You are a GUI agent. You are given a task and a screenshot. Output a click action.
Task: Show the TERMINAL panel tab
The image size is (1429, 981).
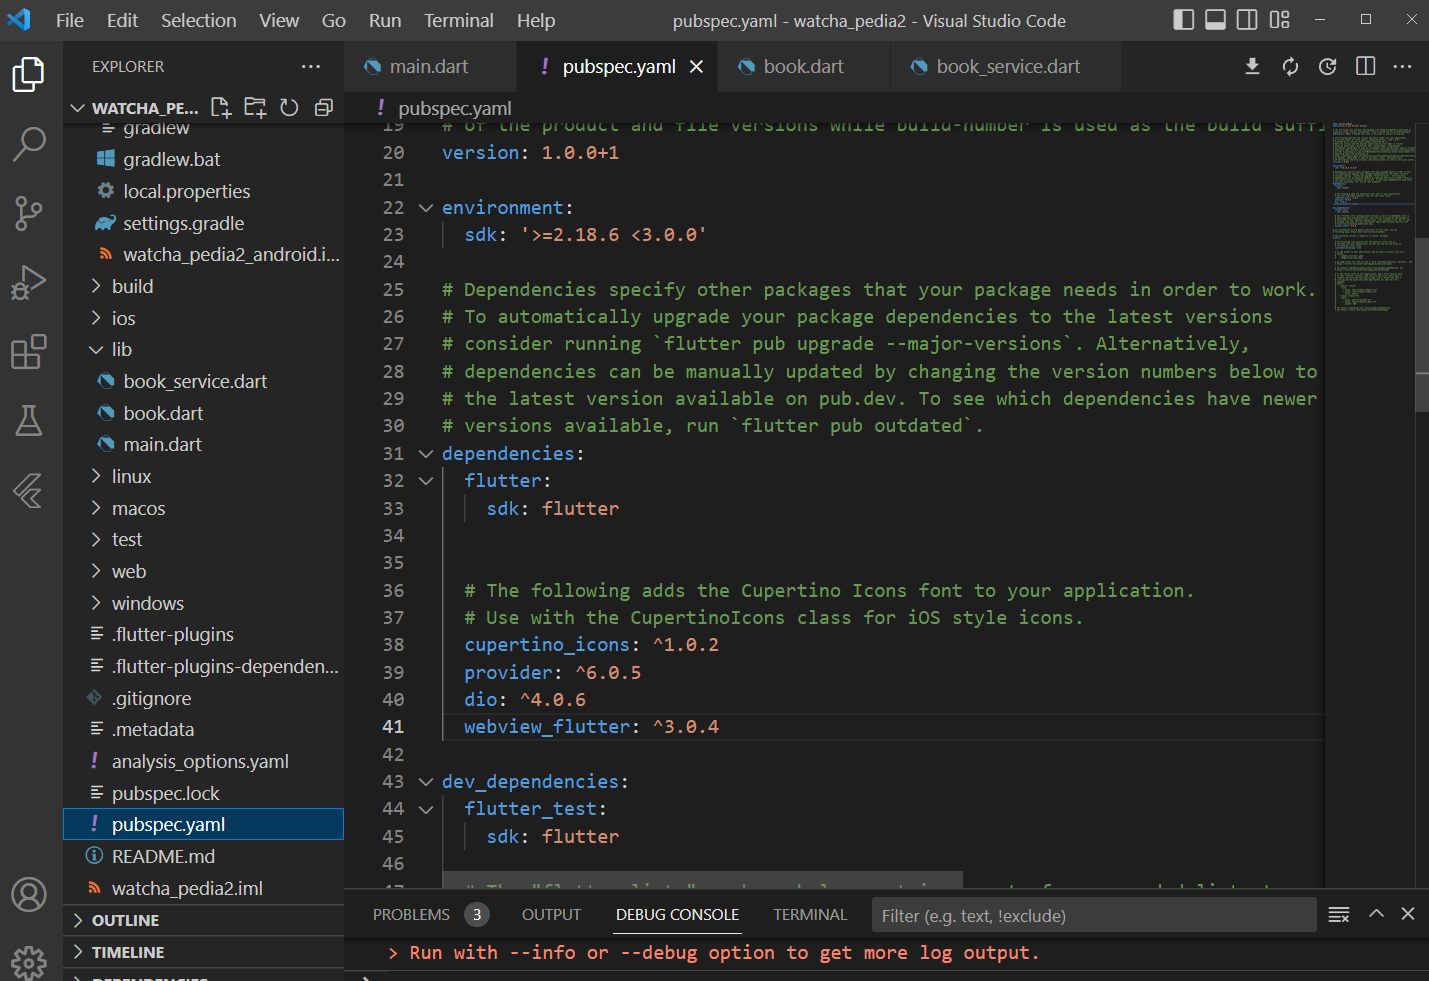810,914
